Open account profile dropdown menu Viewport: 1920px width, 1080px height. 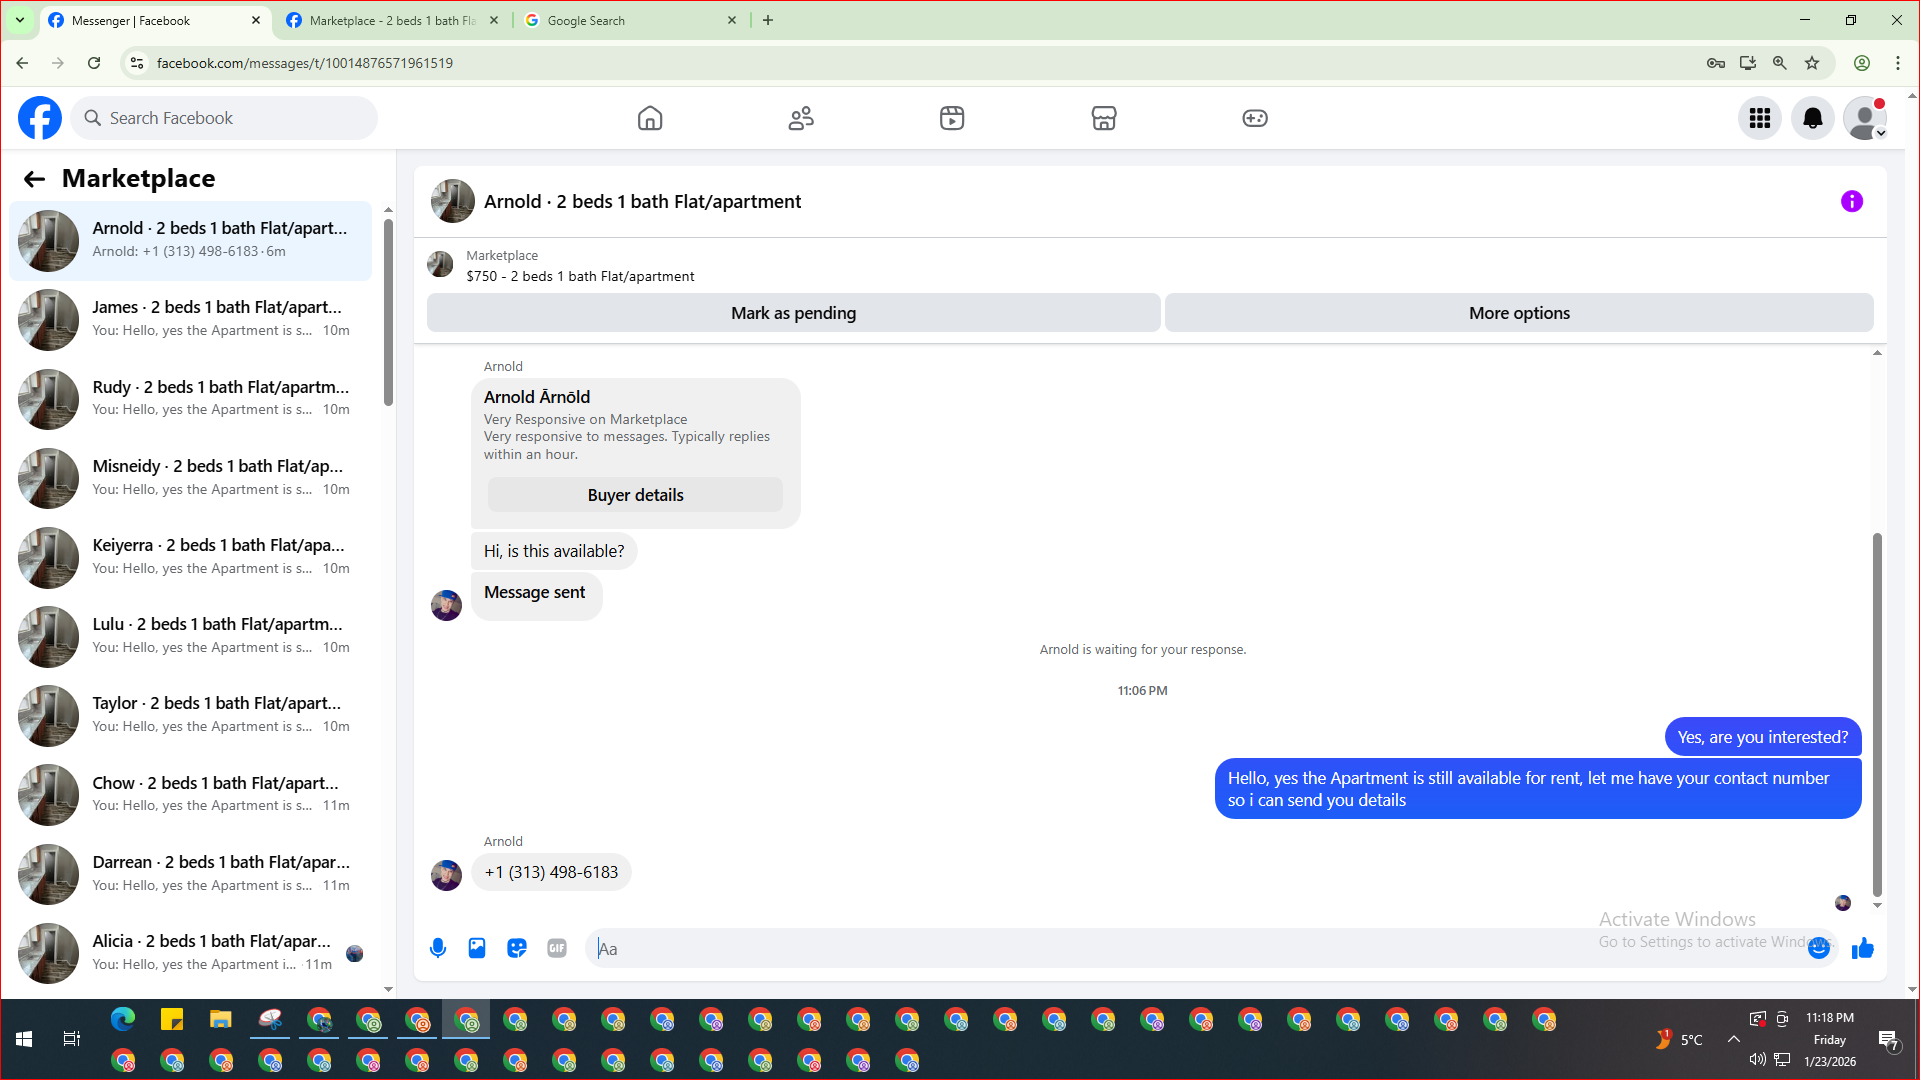click(1865, 118)
